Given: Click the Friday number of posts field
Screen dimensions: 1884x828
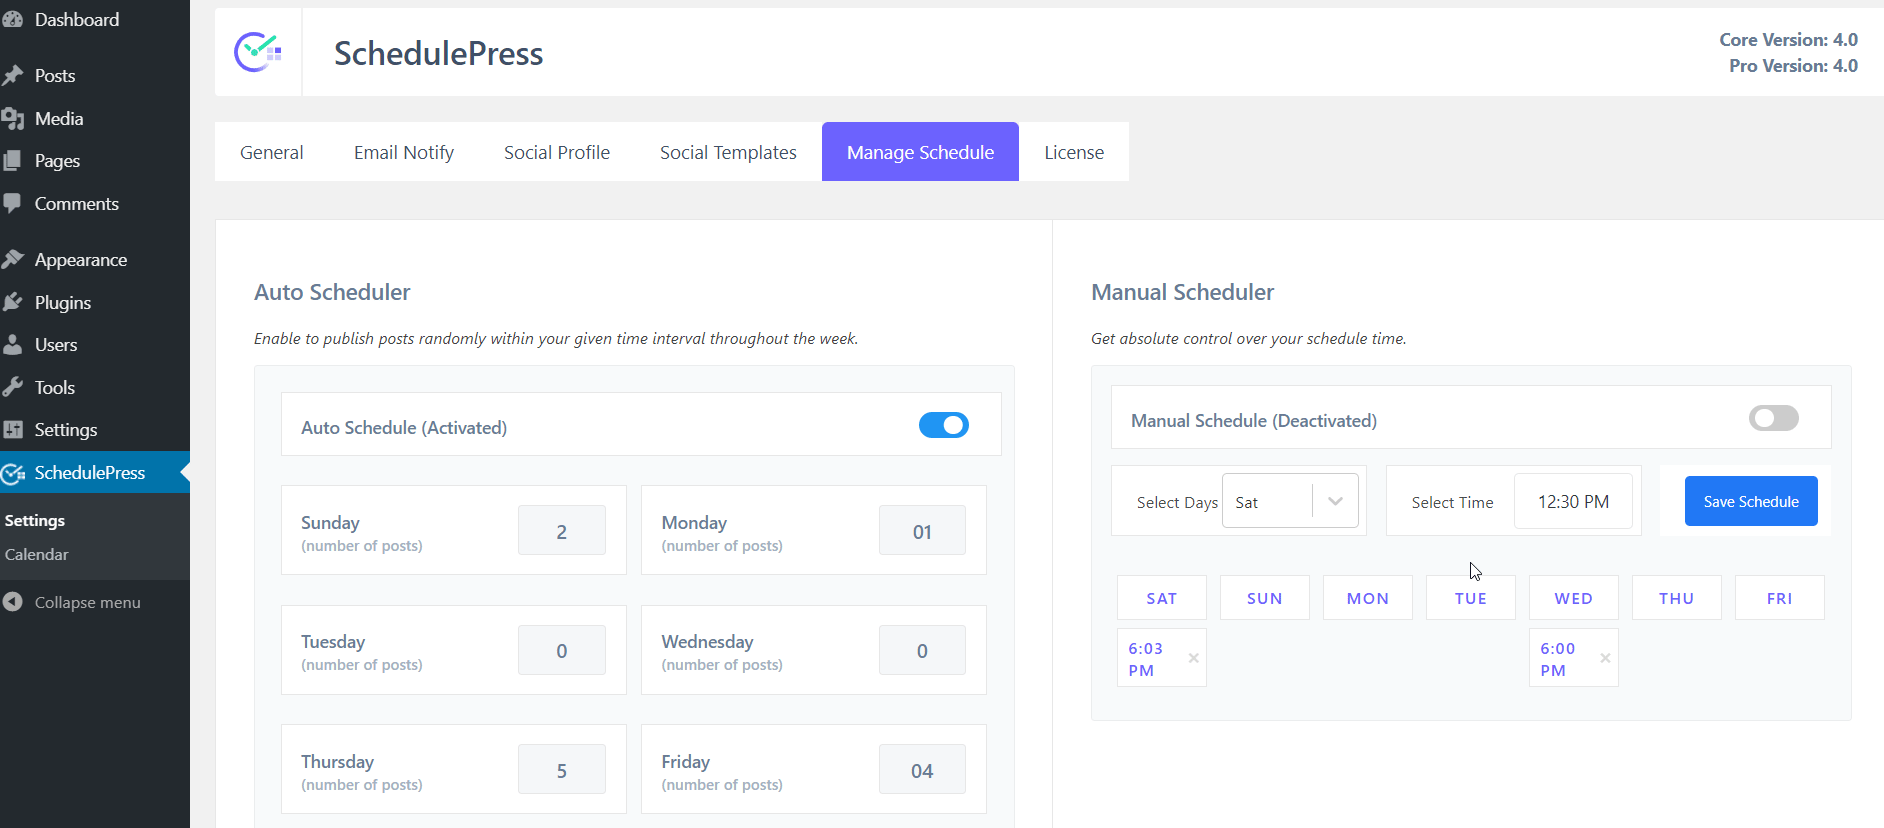Looking at the screenshot, I should pyautogui.click(x=922, y=769).
